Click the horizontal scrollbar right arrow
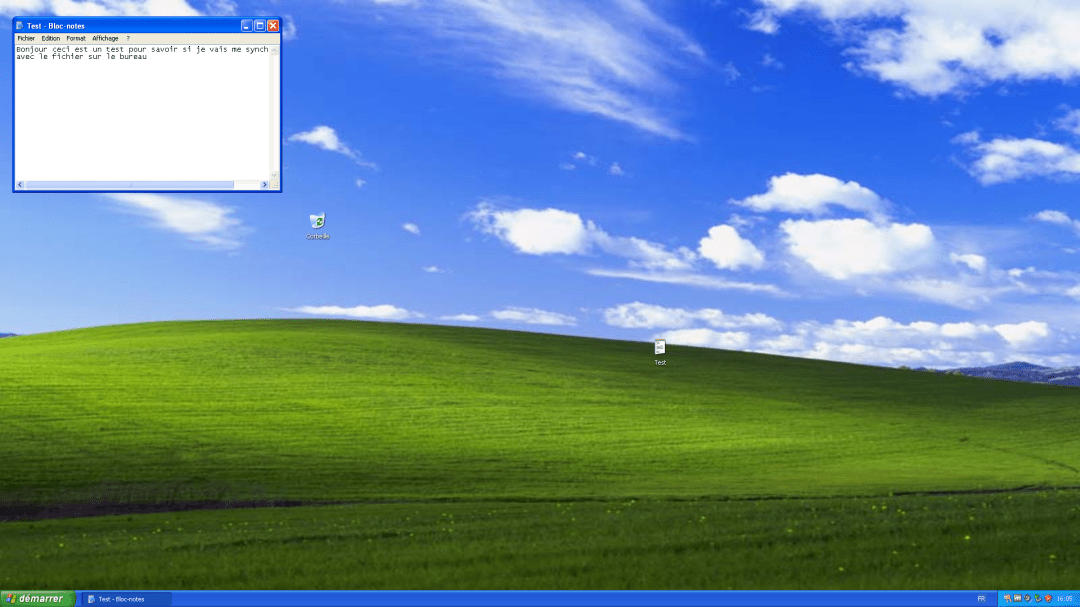This screenshot has height=607, width=1080. pyautogui.click(x=265, y=185)
